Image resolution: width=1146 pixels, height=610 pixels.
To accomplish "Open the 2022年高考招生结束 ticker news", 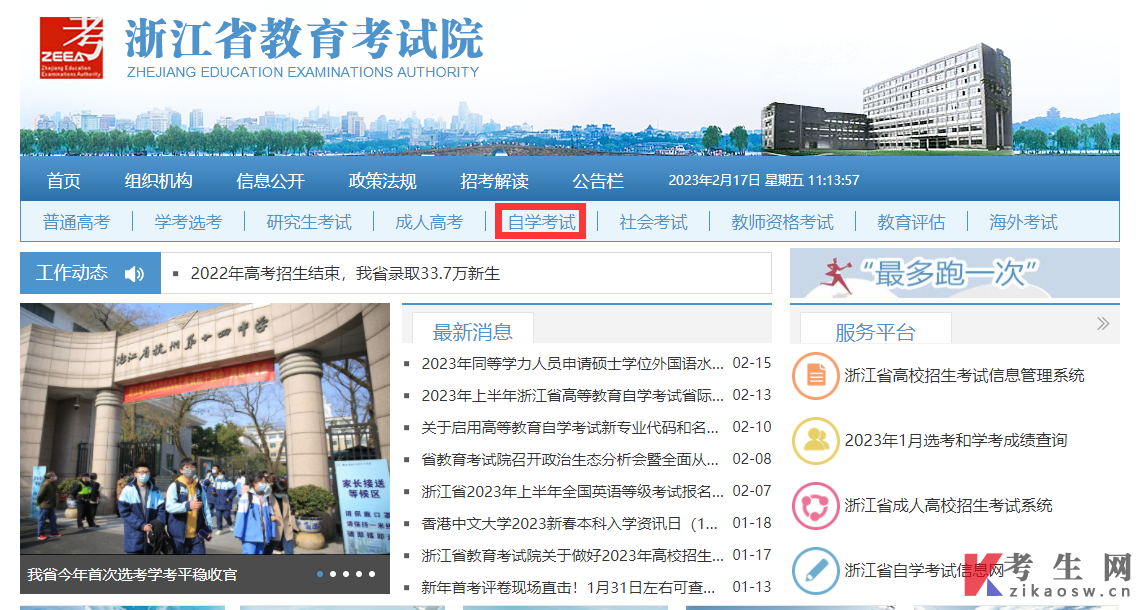I will [x=345, y=274].
